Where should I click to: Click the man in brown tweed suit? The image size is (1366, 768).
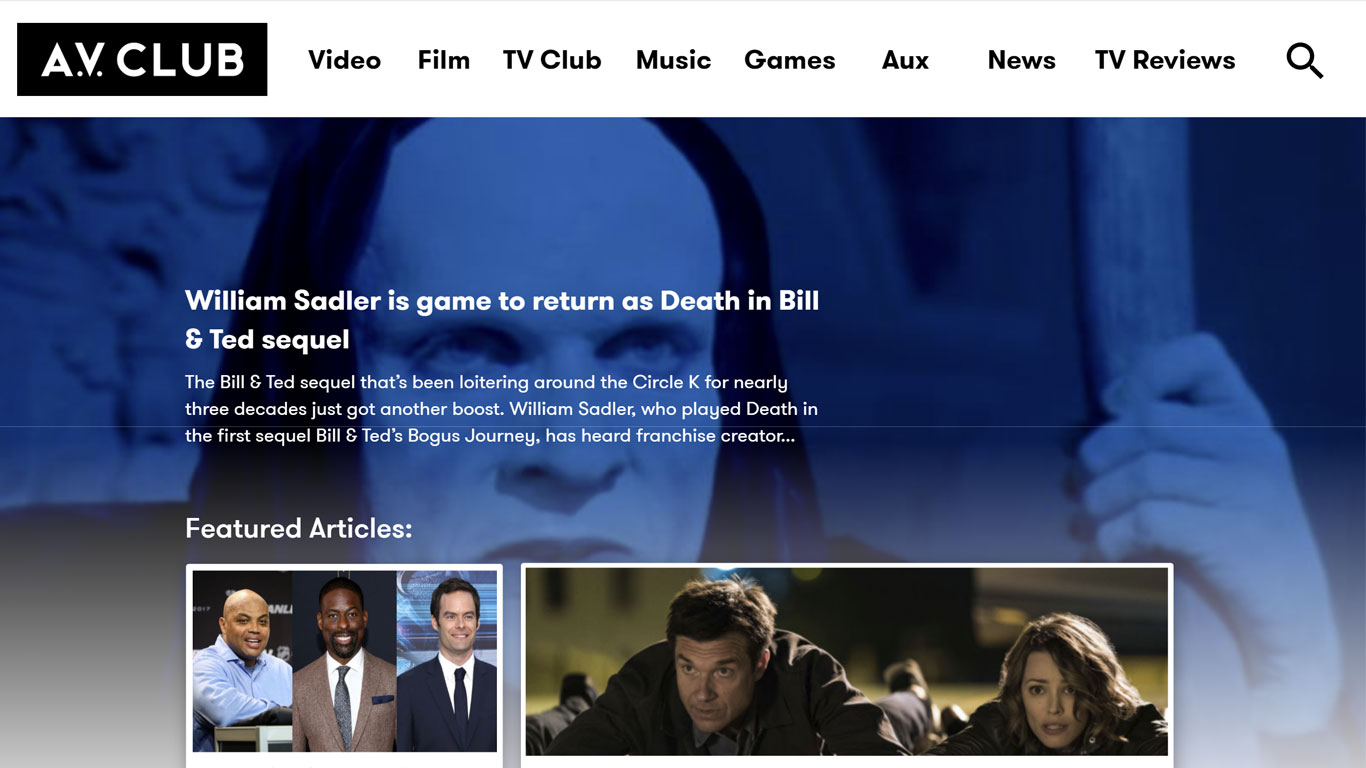[x=343, y=665]
